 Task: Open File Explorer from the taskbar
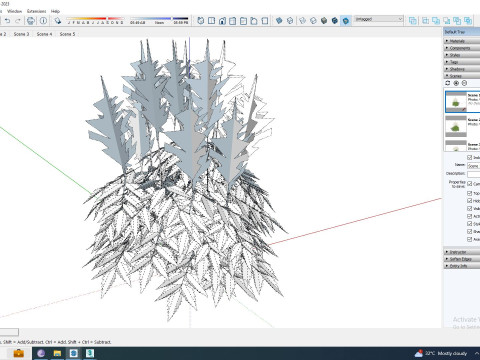57,353
